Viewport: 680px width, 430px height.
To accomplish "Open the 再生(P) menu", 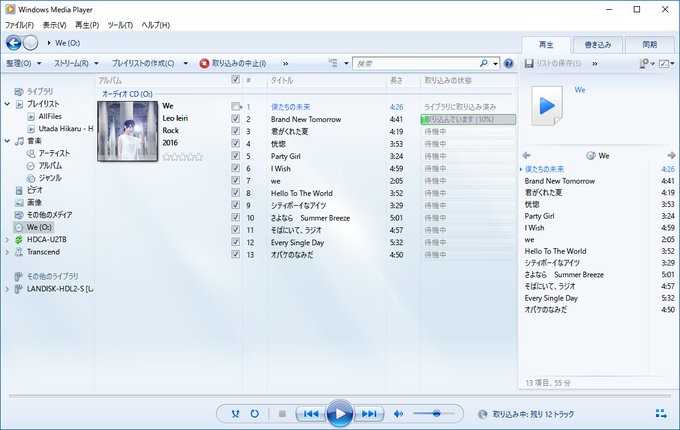I will coord(87,25).
